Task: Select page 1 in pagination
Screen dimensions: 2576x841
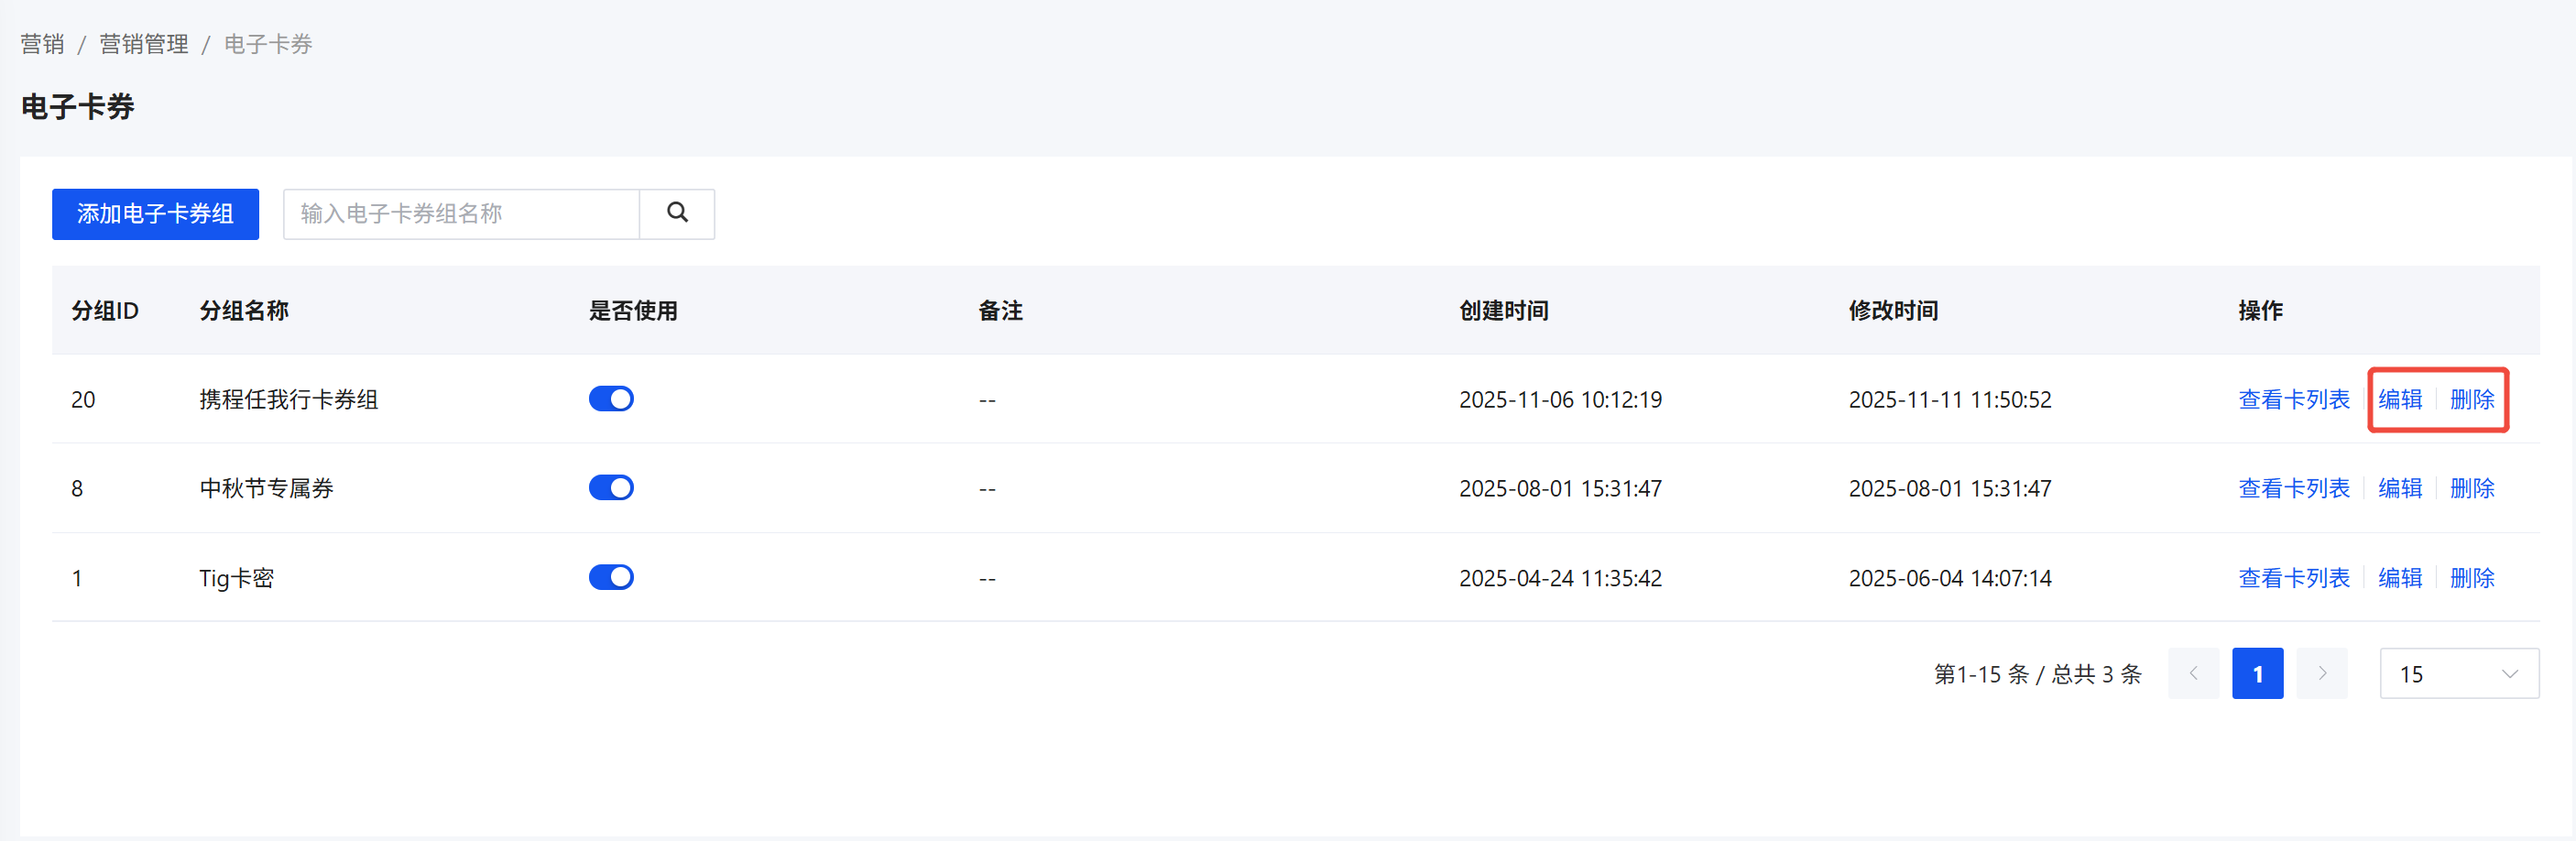Action: coord(2257,673)
